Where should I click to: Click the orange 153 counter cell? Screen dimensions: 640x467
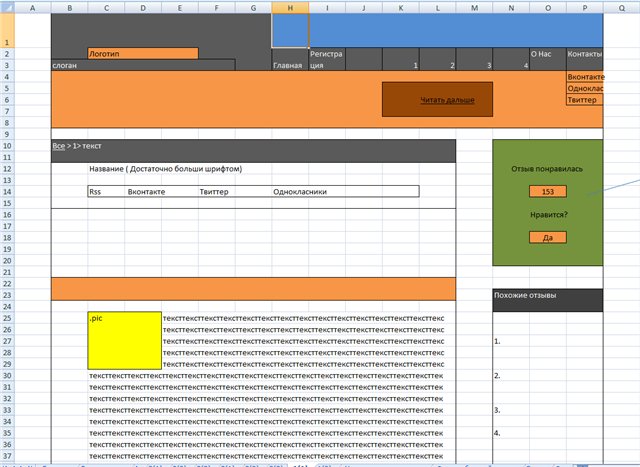coord(548,191)
